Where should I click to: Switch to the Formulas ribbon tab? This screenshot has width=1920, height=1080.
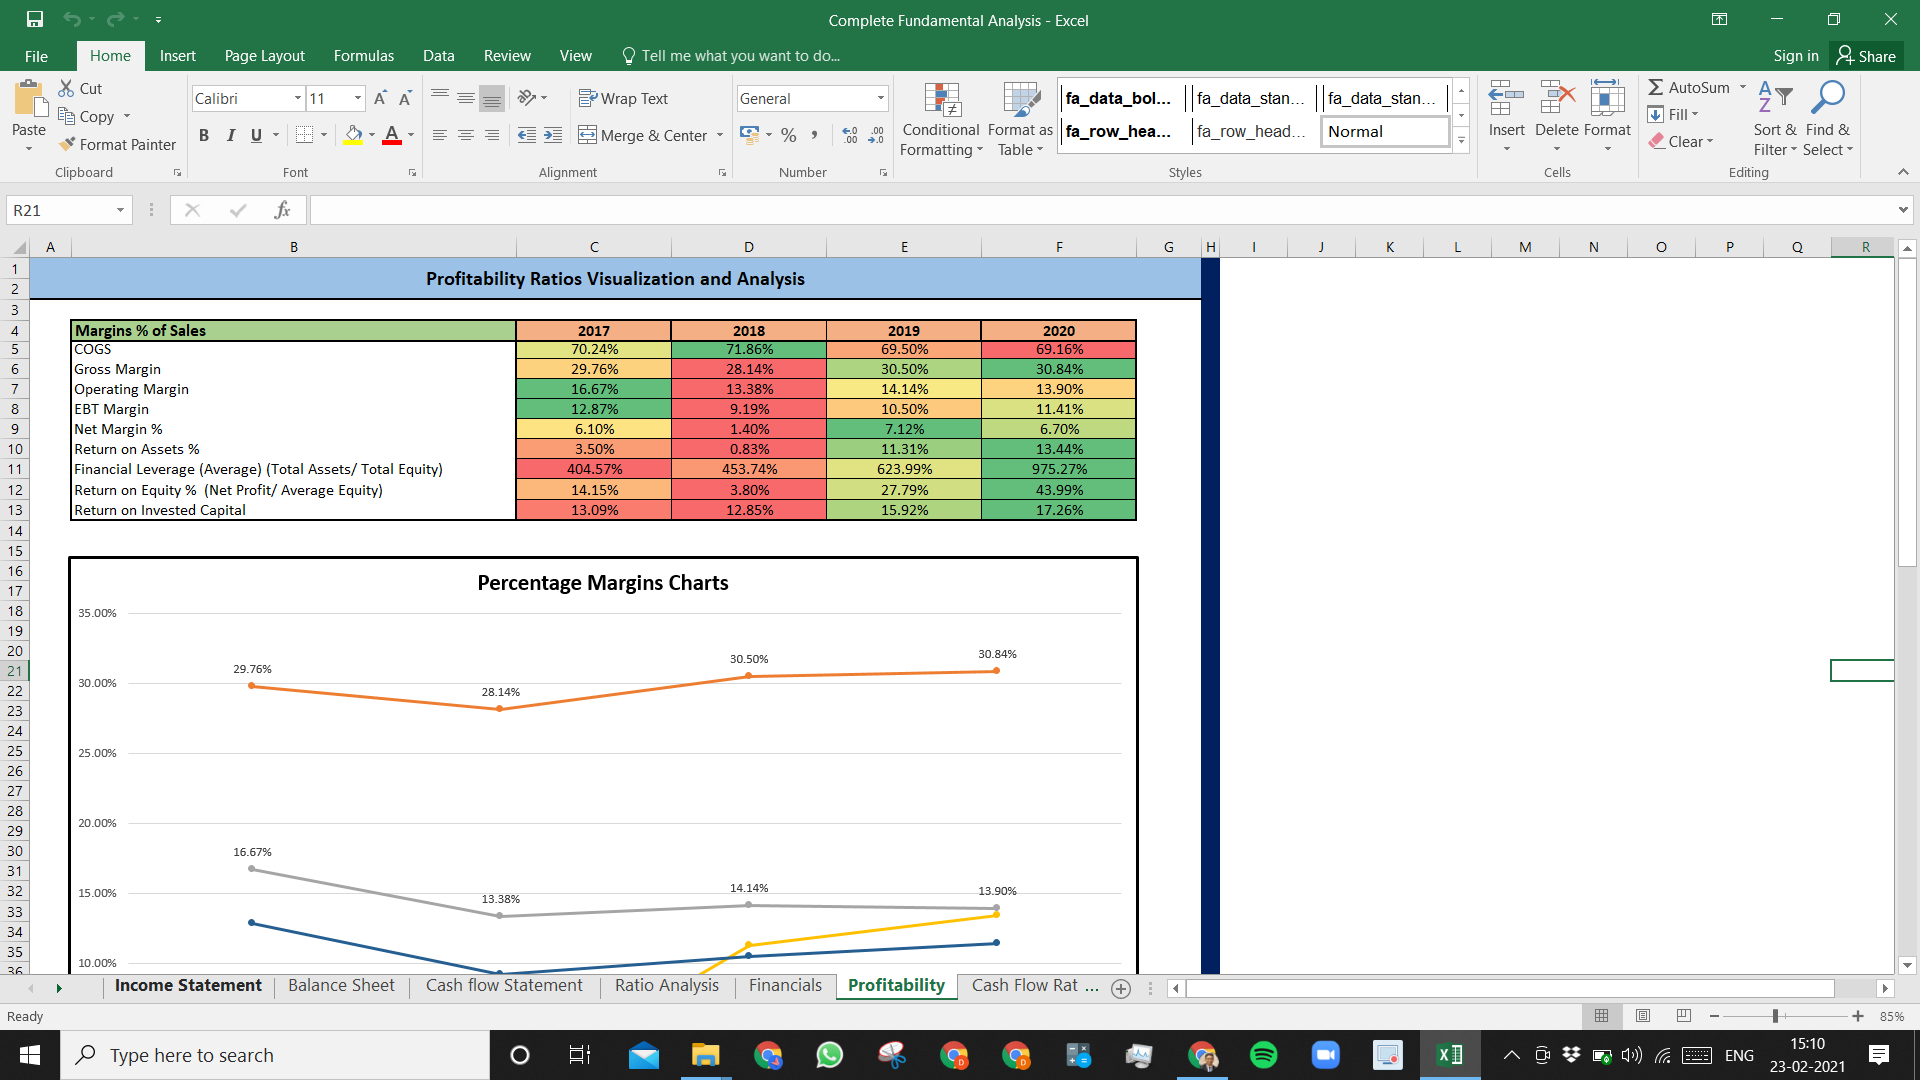click(363, 56)
